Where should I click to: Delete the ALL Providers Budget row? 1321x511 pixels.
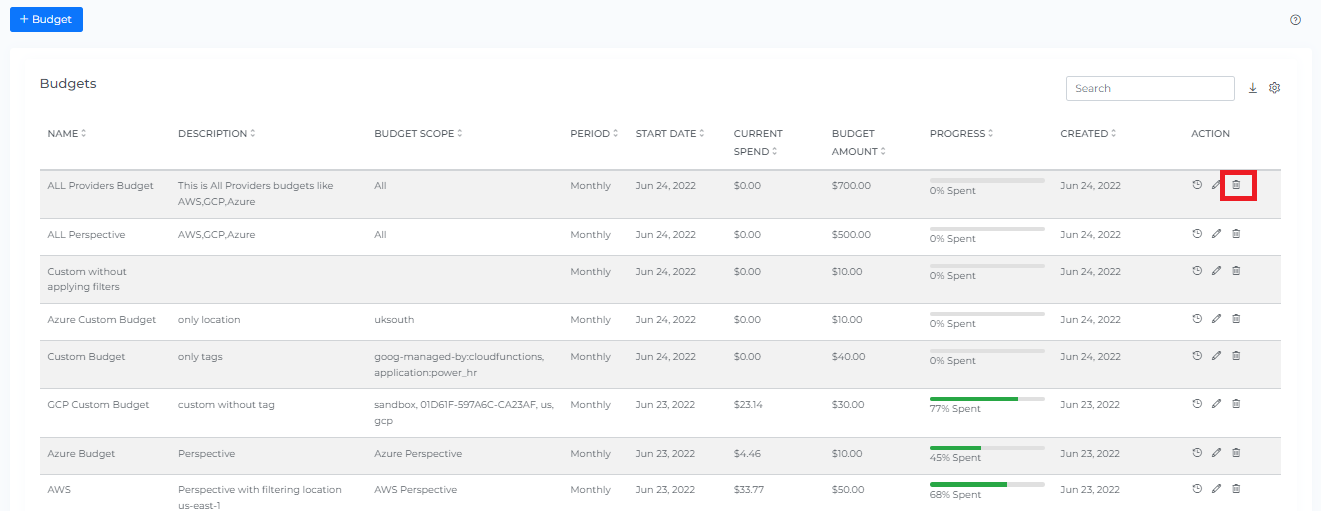coord(1236,185)
